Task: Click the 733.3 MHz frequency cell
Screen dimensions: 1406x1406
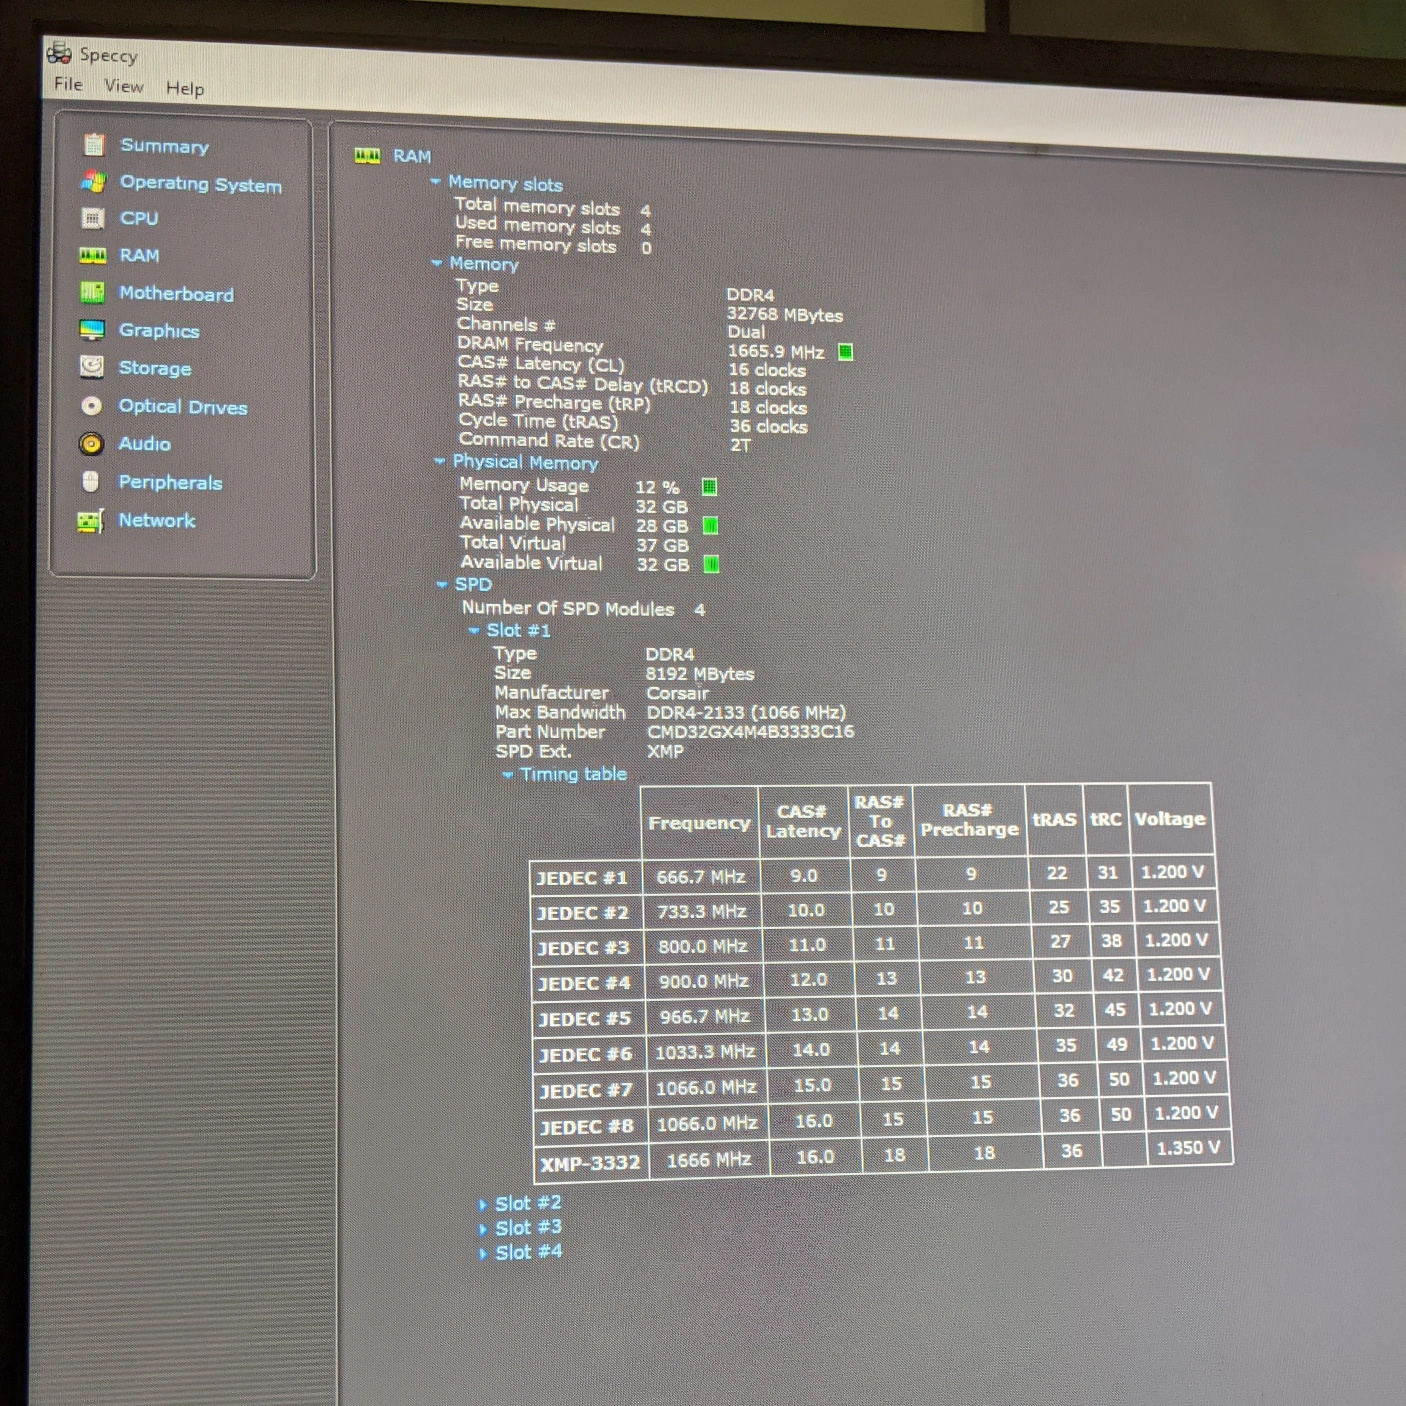Action: pyautogui.click(x=701, y=911)
